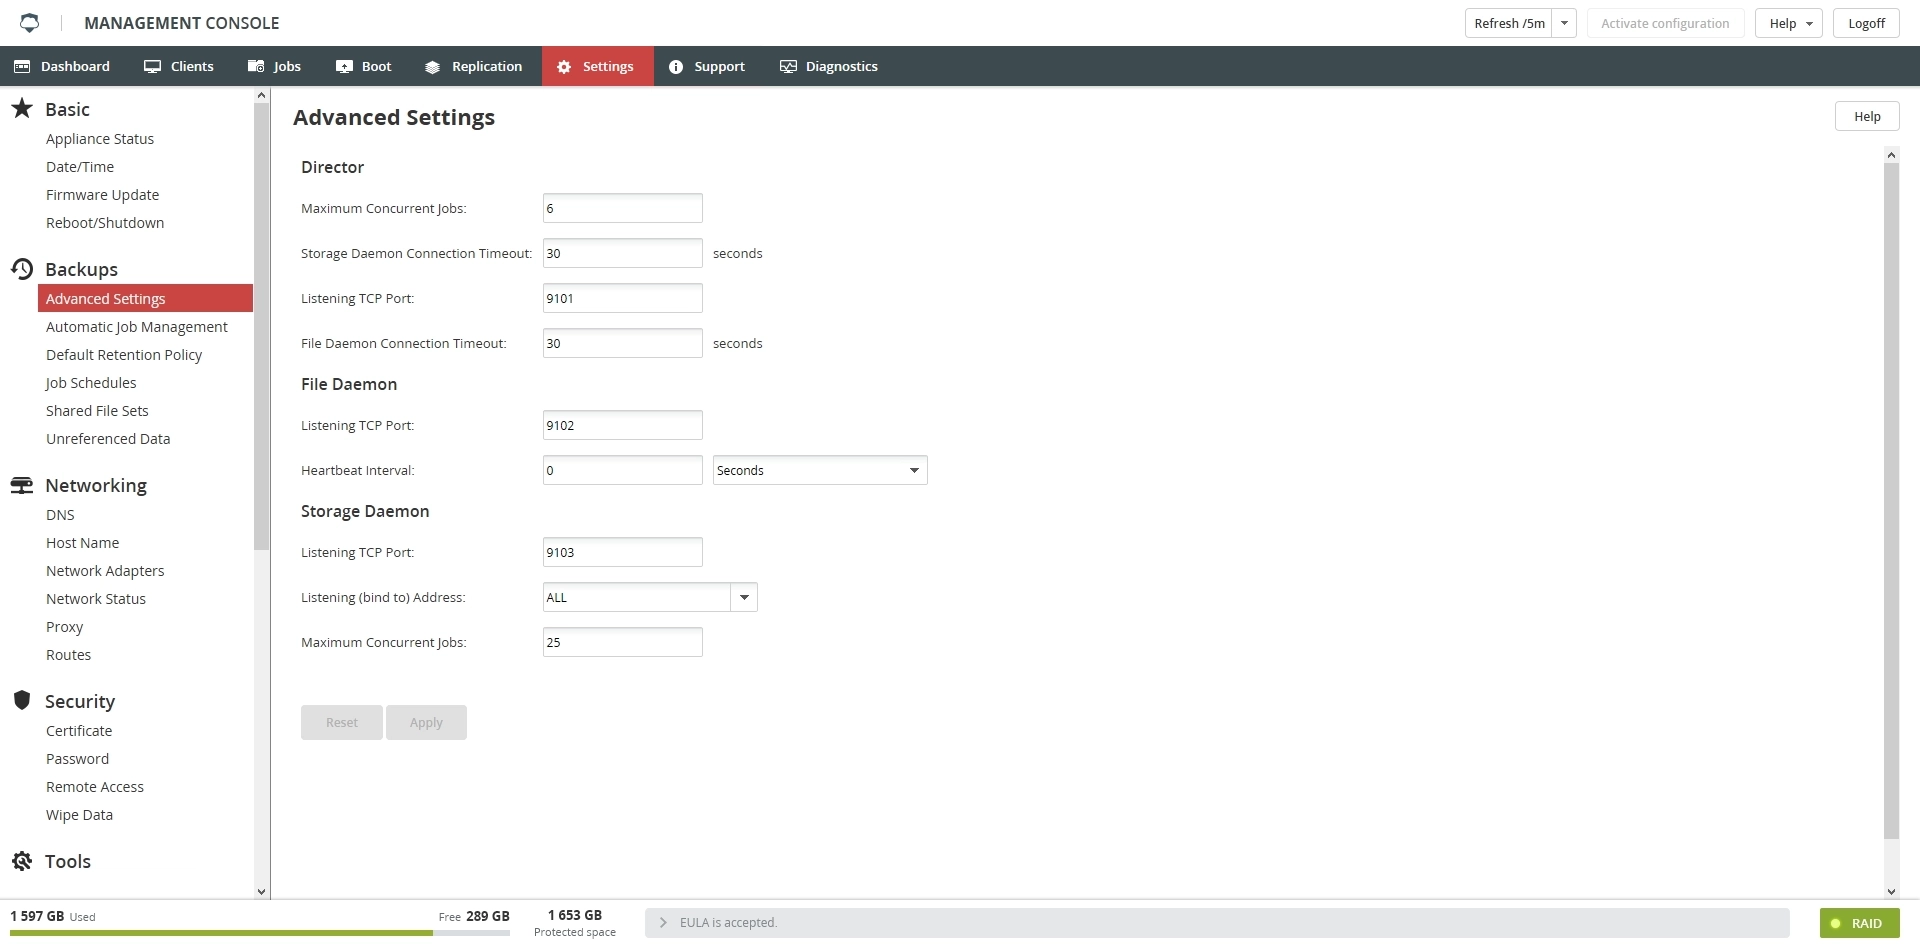Open Reboot/Shutdown page
1920x946 pixels.
tap(105, 223)
